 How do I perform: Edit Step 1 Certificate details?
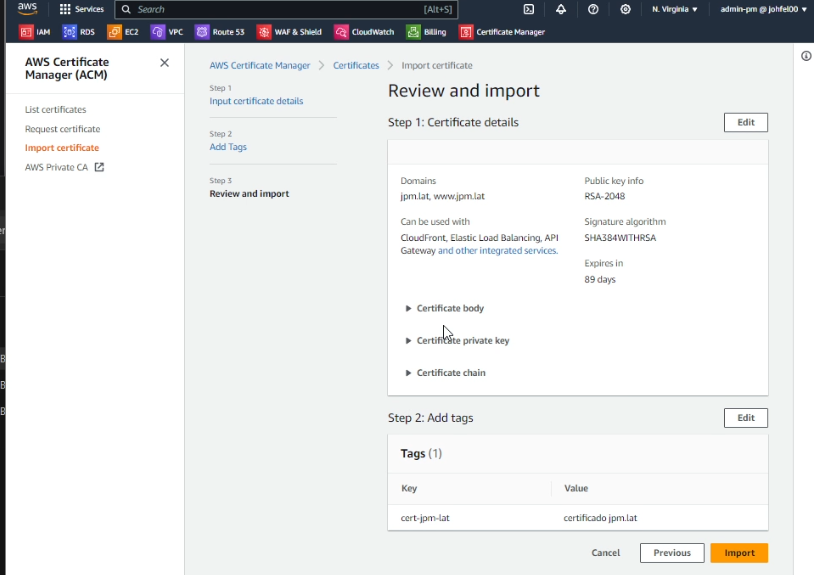[x=745, y=122]
